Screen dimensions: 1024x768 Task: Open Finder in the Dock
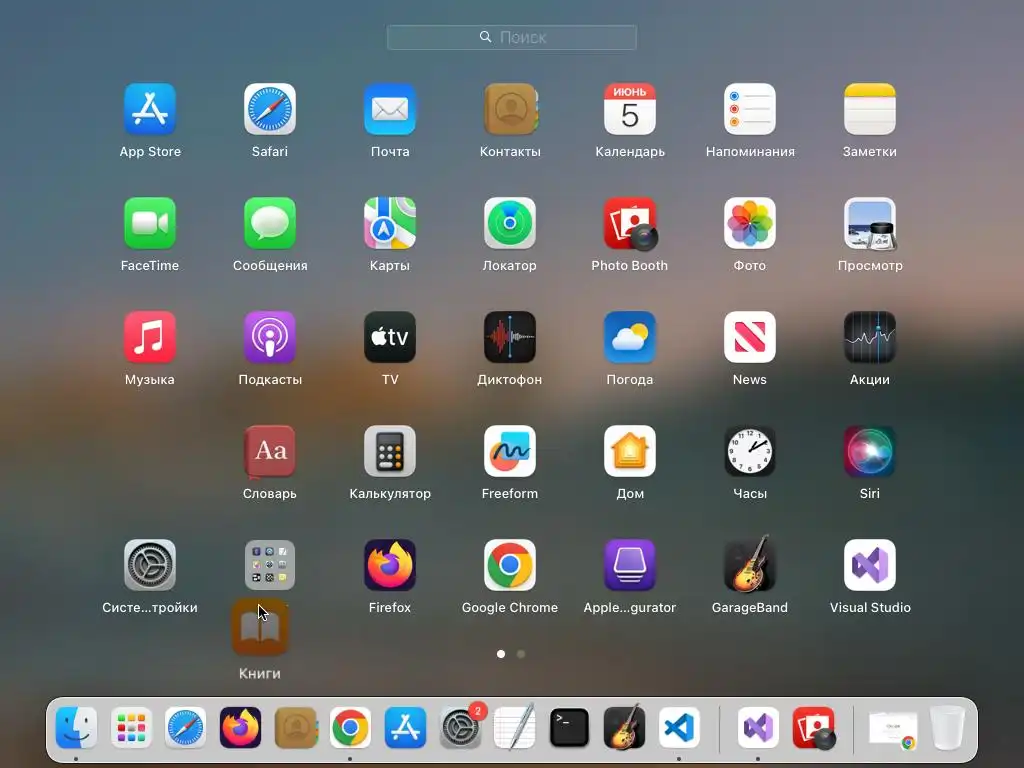pos(76,728)
